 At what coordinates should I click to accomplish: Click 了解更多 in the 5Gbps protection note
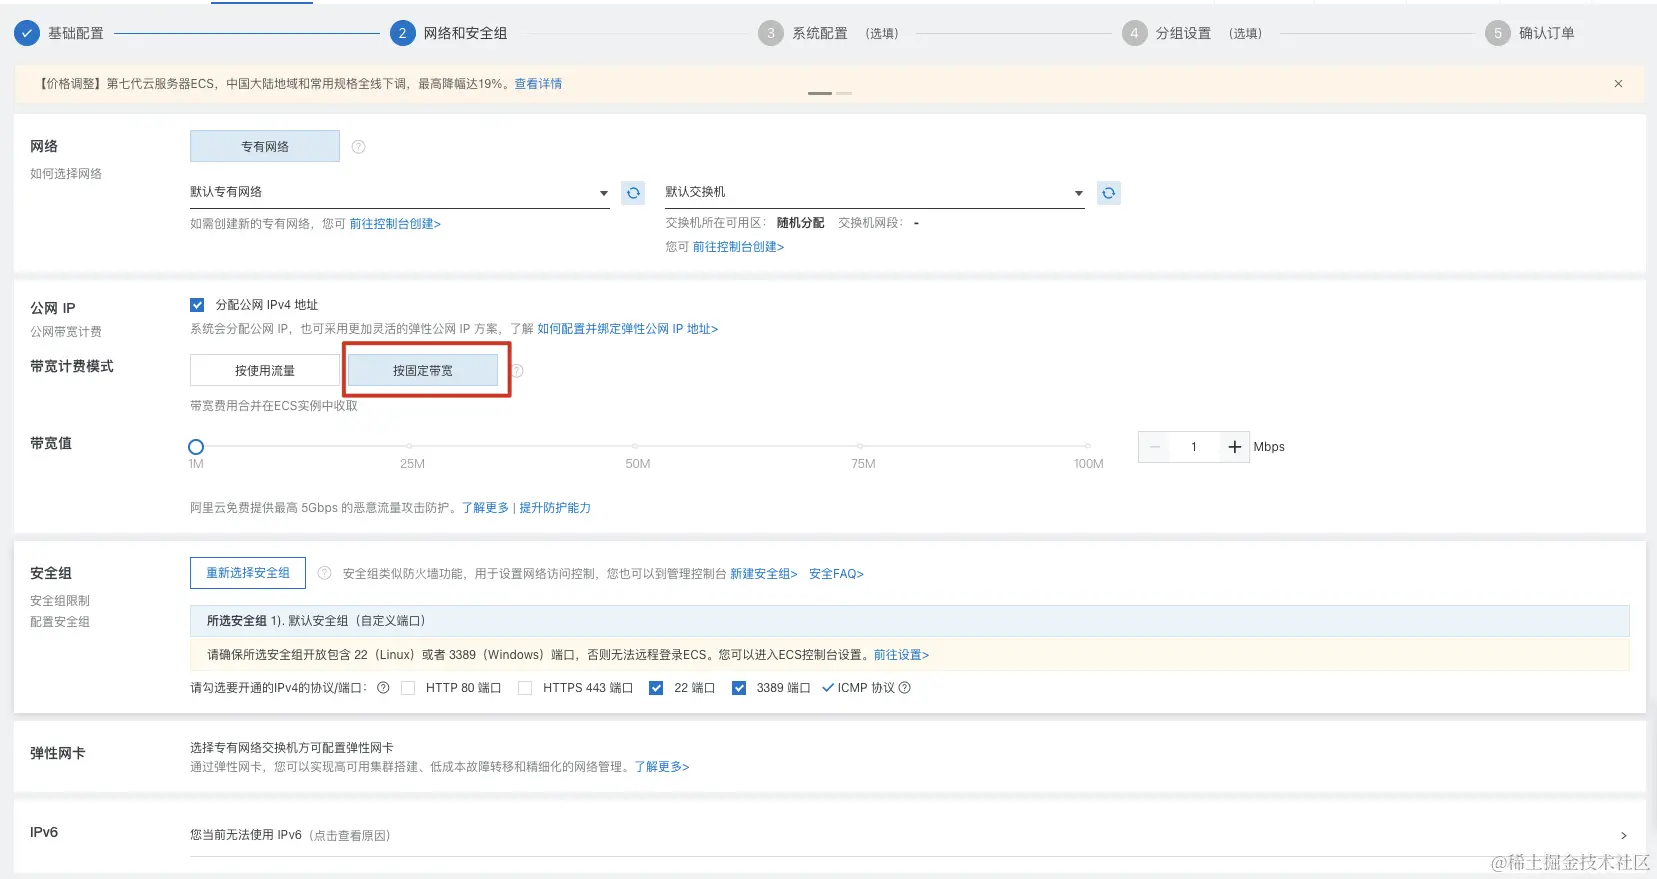pyautogui.click(x=485, y=508)
